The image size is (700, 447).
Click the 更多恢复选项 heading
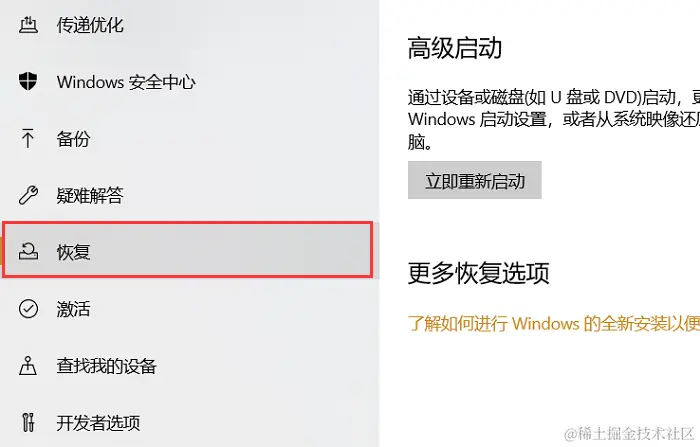pyautogui.click(x=478, y=273)
